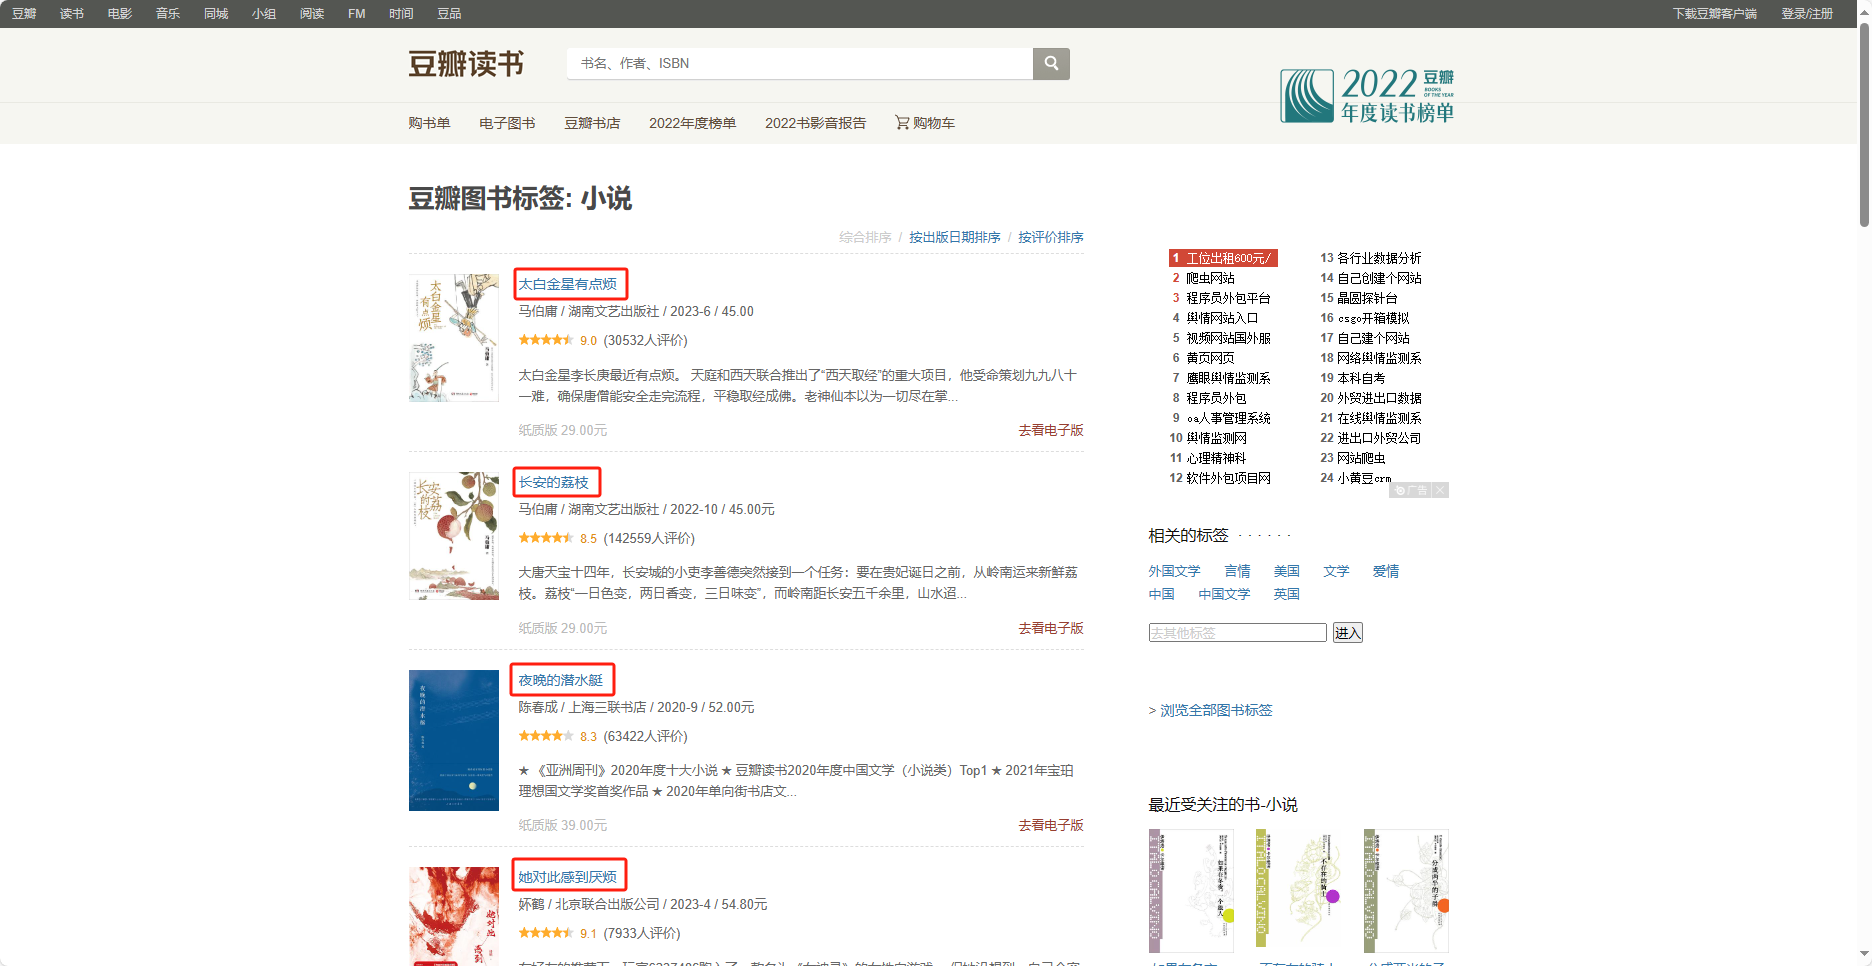This screenshot has width=1872, height=966.
Task: Open ad link 小黄豆crm
Action: coord(1364,478)
